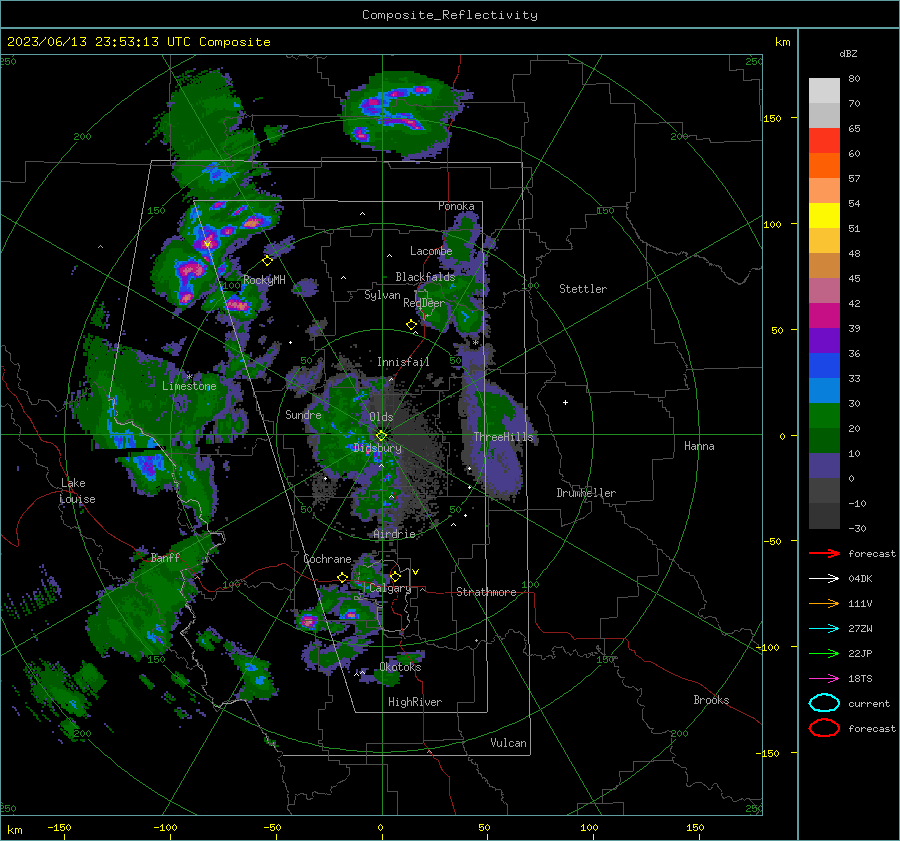Click the red 'forecast' ellipse legend icon
Viewport: 900px width, 841px height.
point(824,728)
